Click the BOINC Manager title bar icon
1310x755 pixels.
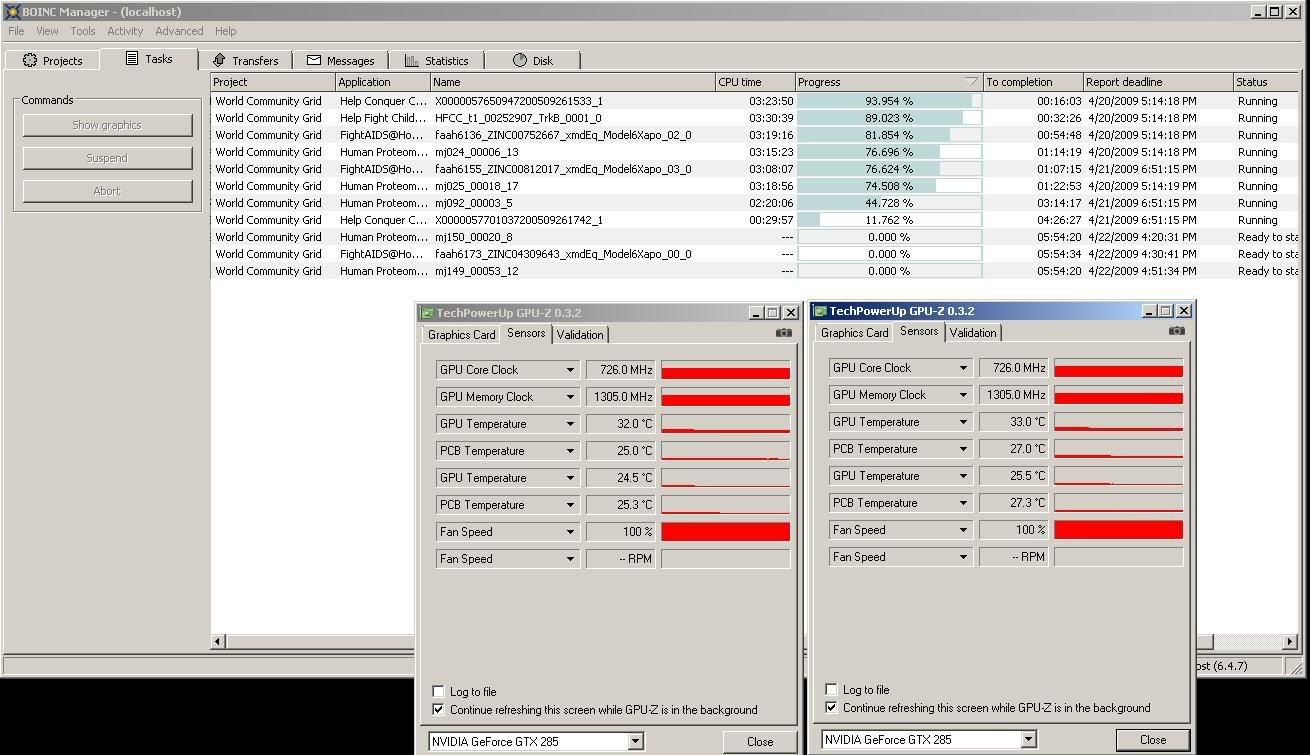coord(11,11)
